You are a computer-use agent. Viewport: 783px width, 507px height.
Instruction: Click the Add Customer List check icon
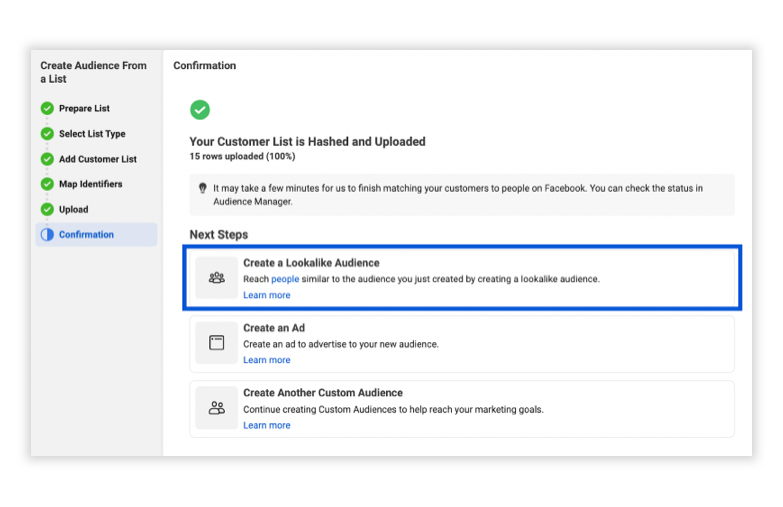tap(47, 159)
